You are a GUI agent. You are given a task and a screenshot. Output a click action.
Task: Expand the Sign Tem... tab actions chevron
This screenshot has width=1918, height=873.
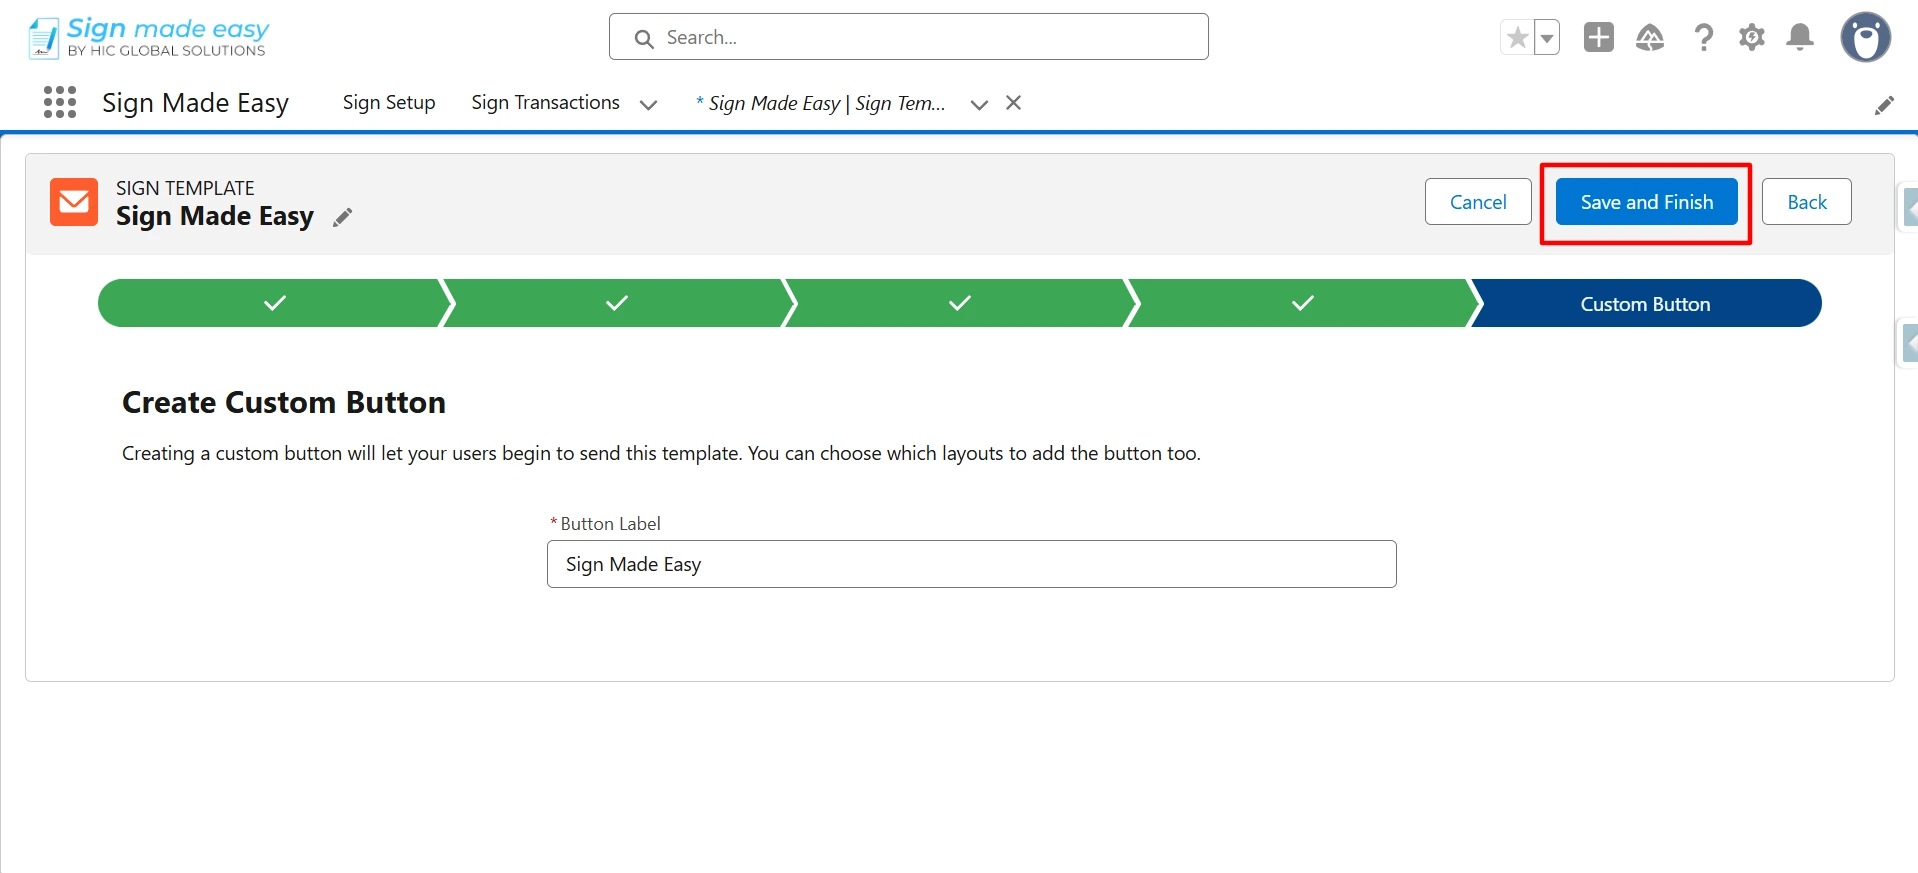979,104
